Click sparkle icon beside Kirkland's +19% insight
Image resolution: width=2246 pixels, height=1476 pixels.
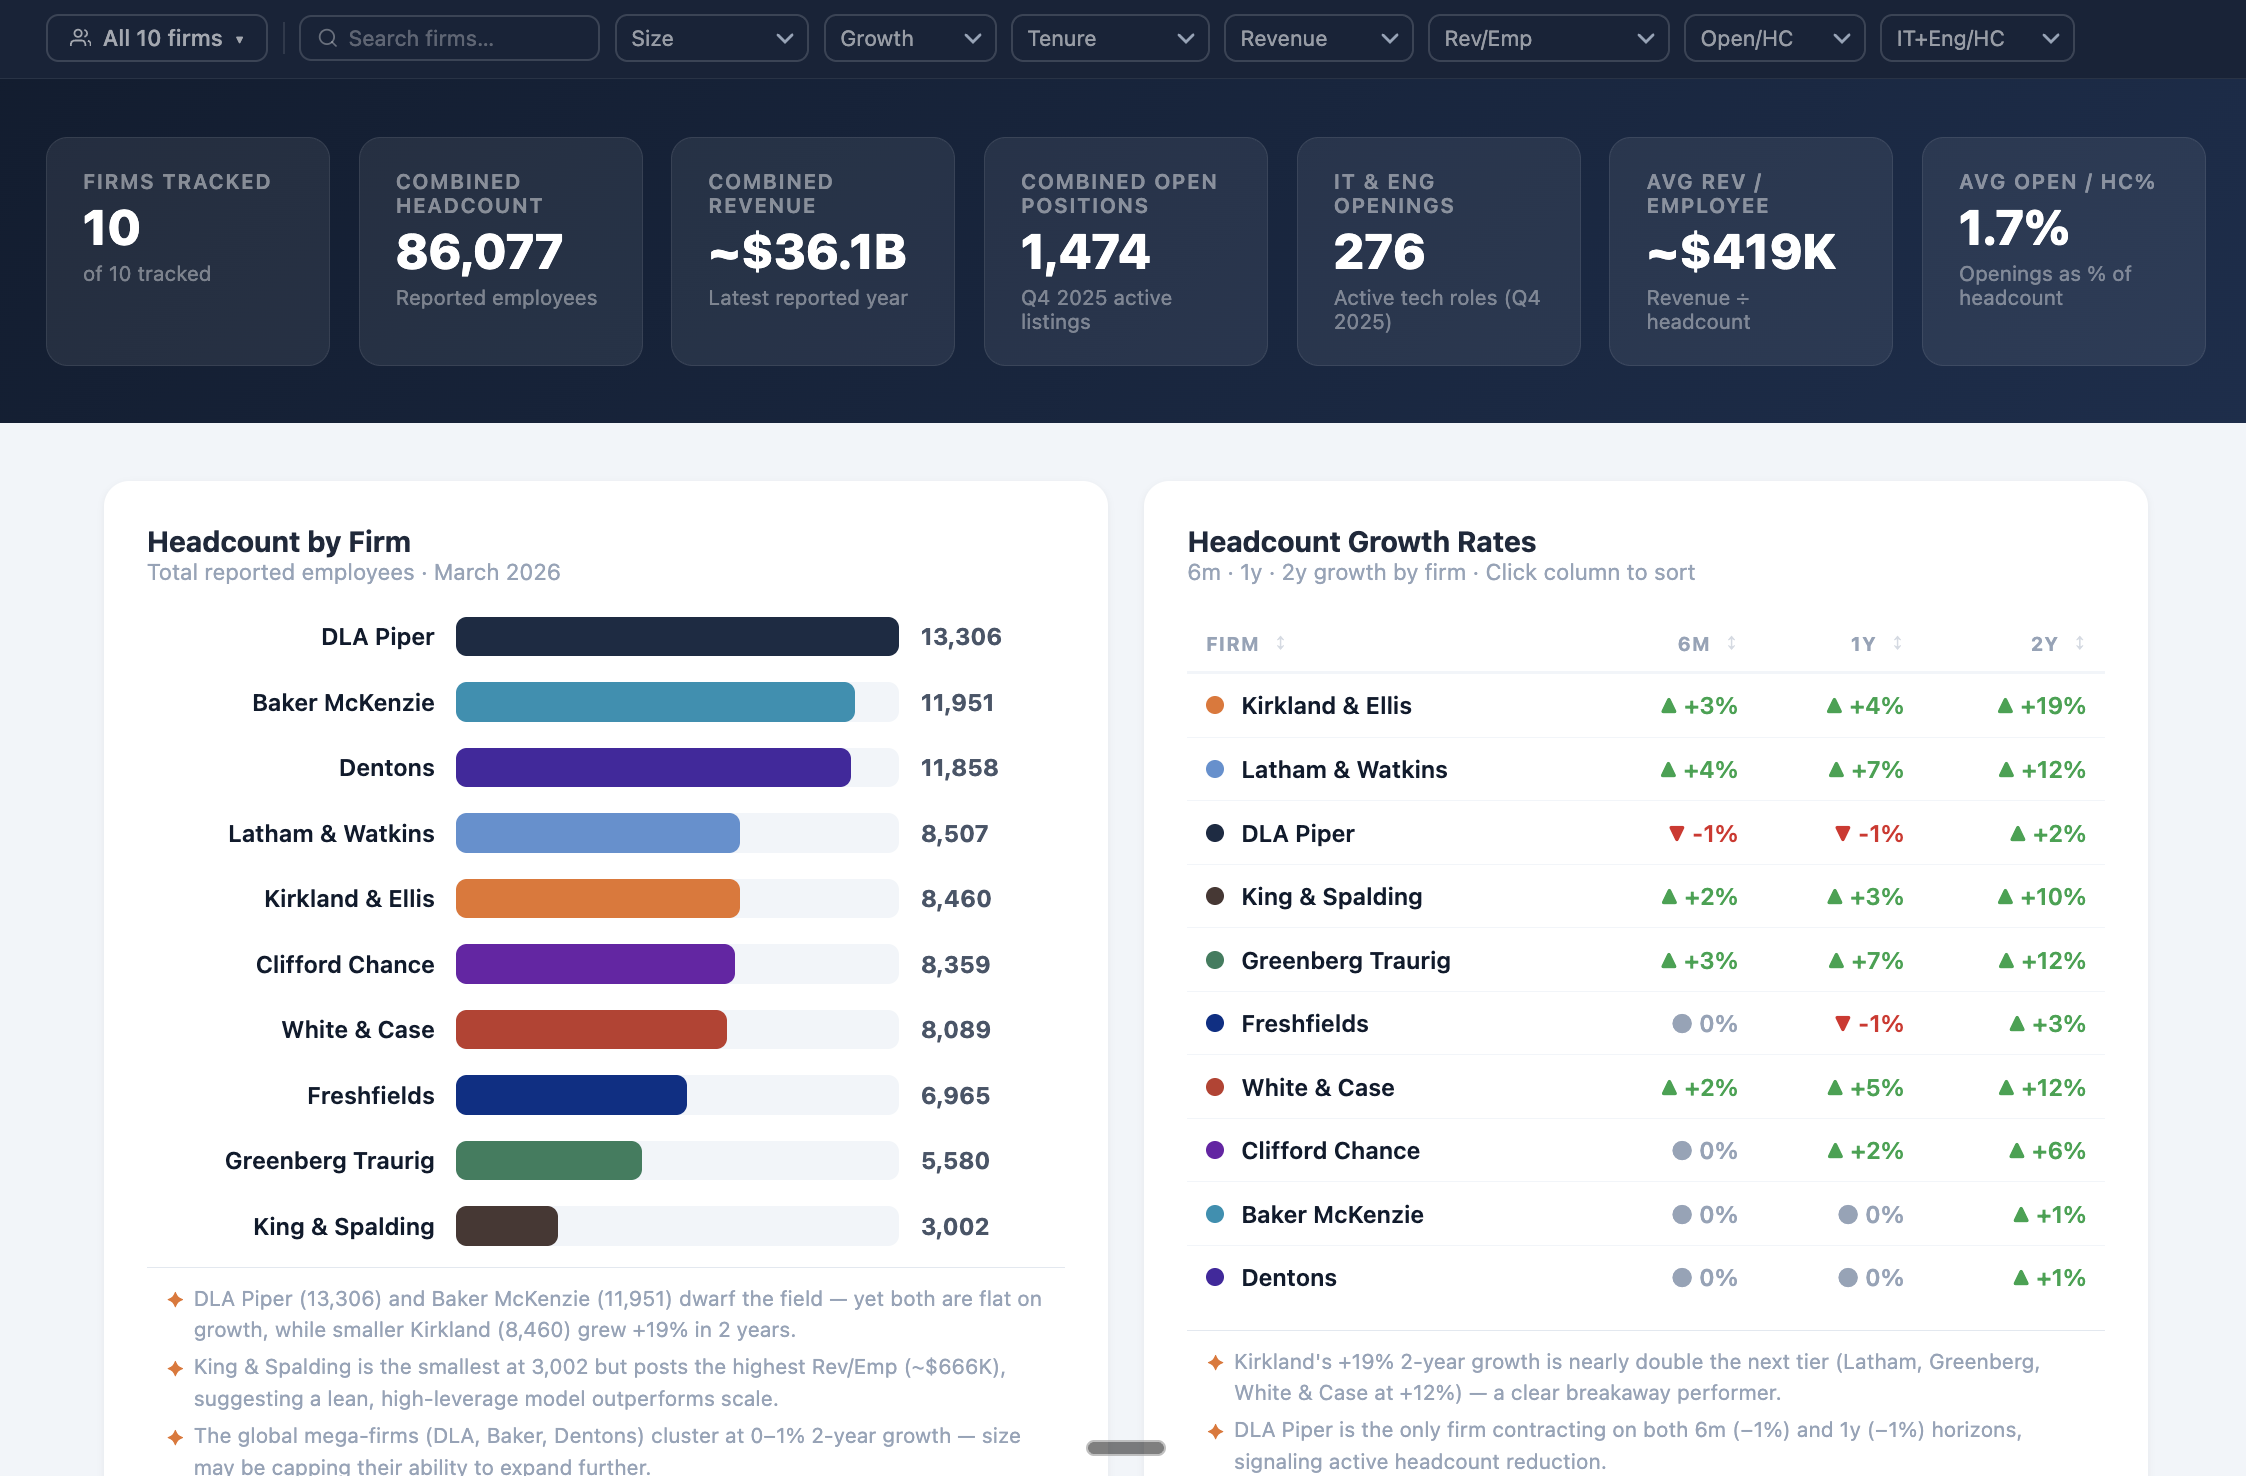pyautogui.click(x=1215, y=1362)
